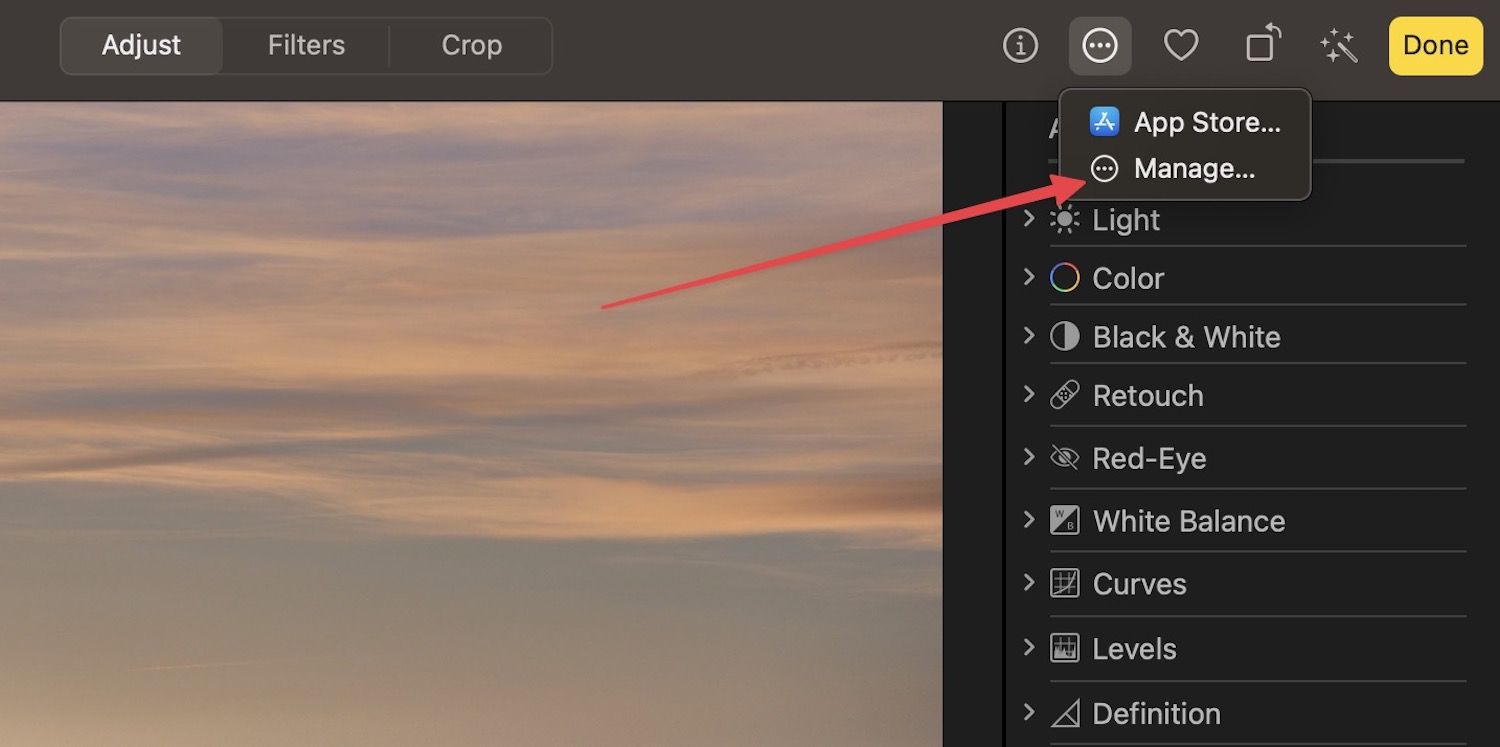Expand the Black & White section
The image size is (1500, 747).
coord(1031,337)
